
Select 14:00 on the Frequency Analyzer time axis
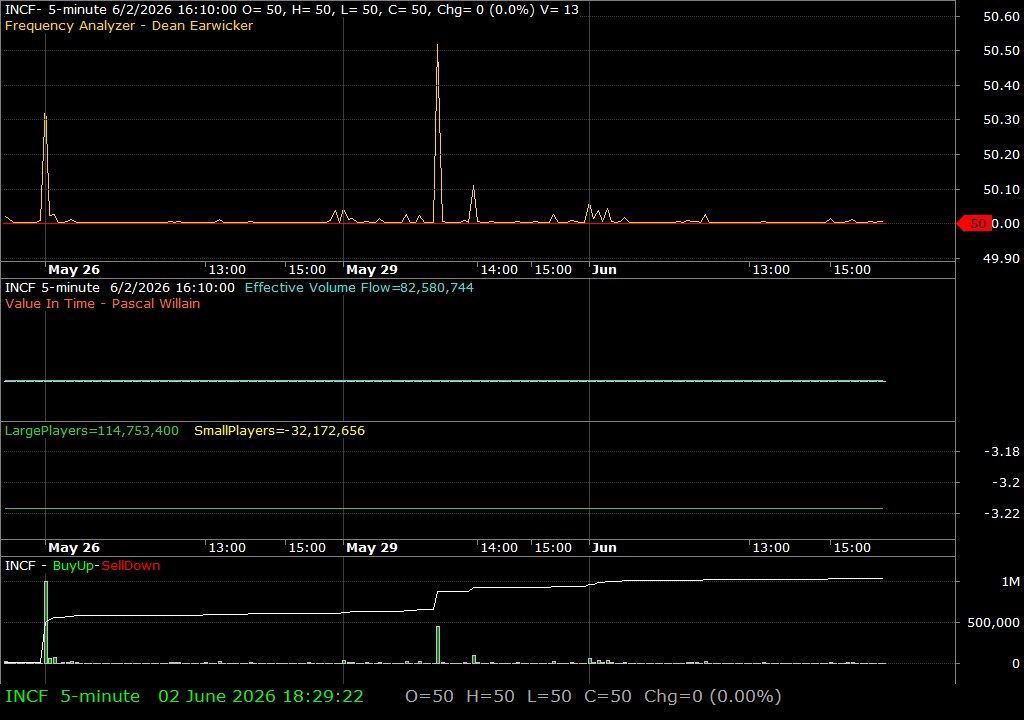[499, 270]
